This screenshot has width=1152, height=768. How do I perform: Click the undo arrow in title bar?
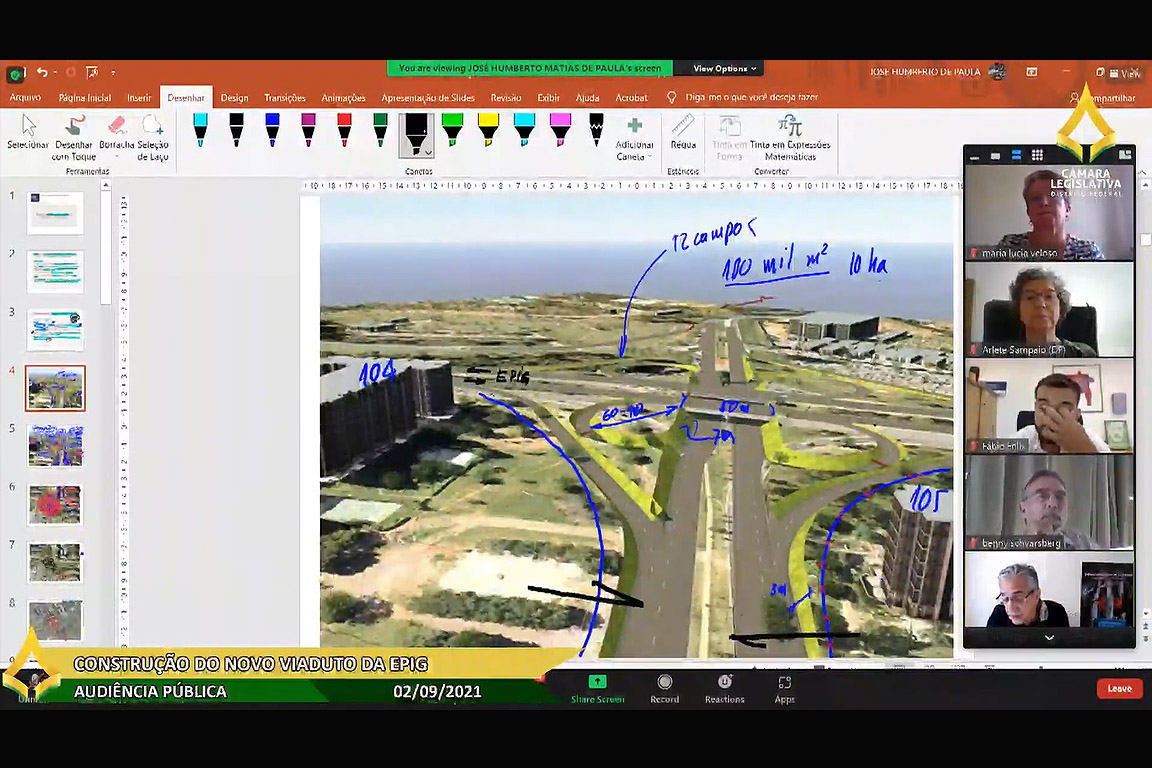pyautogui.click(x=42, y=72)
